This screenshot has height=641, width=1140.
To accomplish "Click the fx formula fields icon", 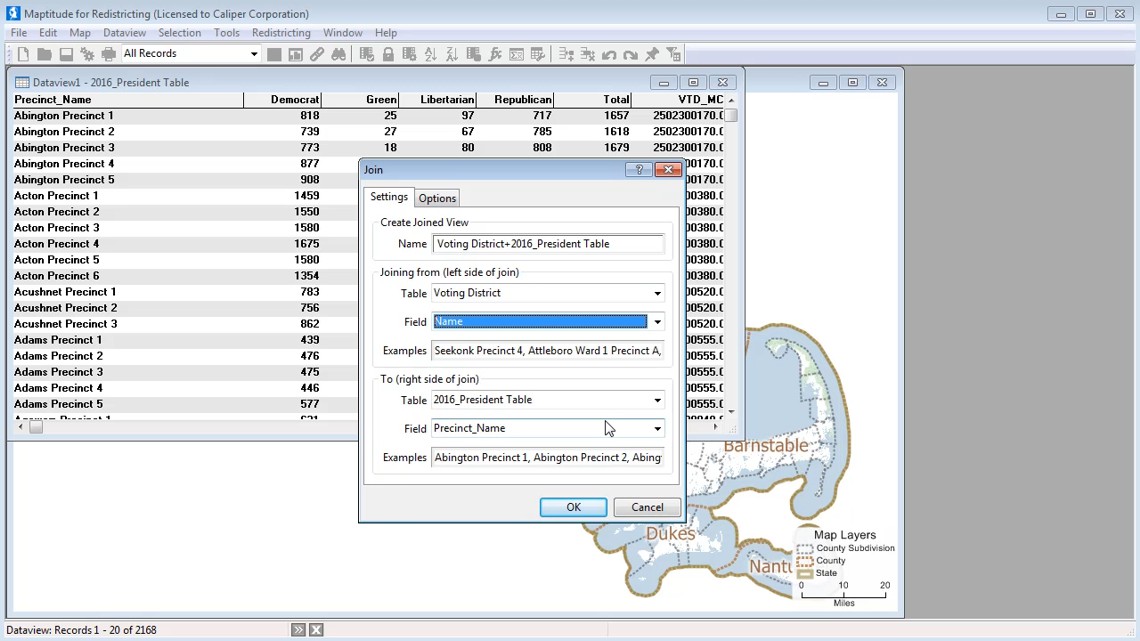I will pyautogui.click(x=495, y=54).
